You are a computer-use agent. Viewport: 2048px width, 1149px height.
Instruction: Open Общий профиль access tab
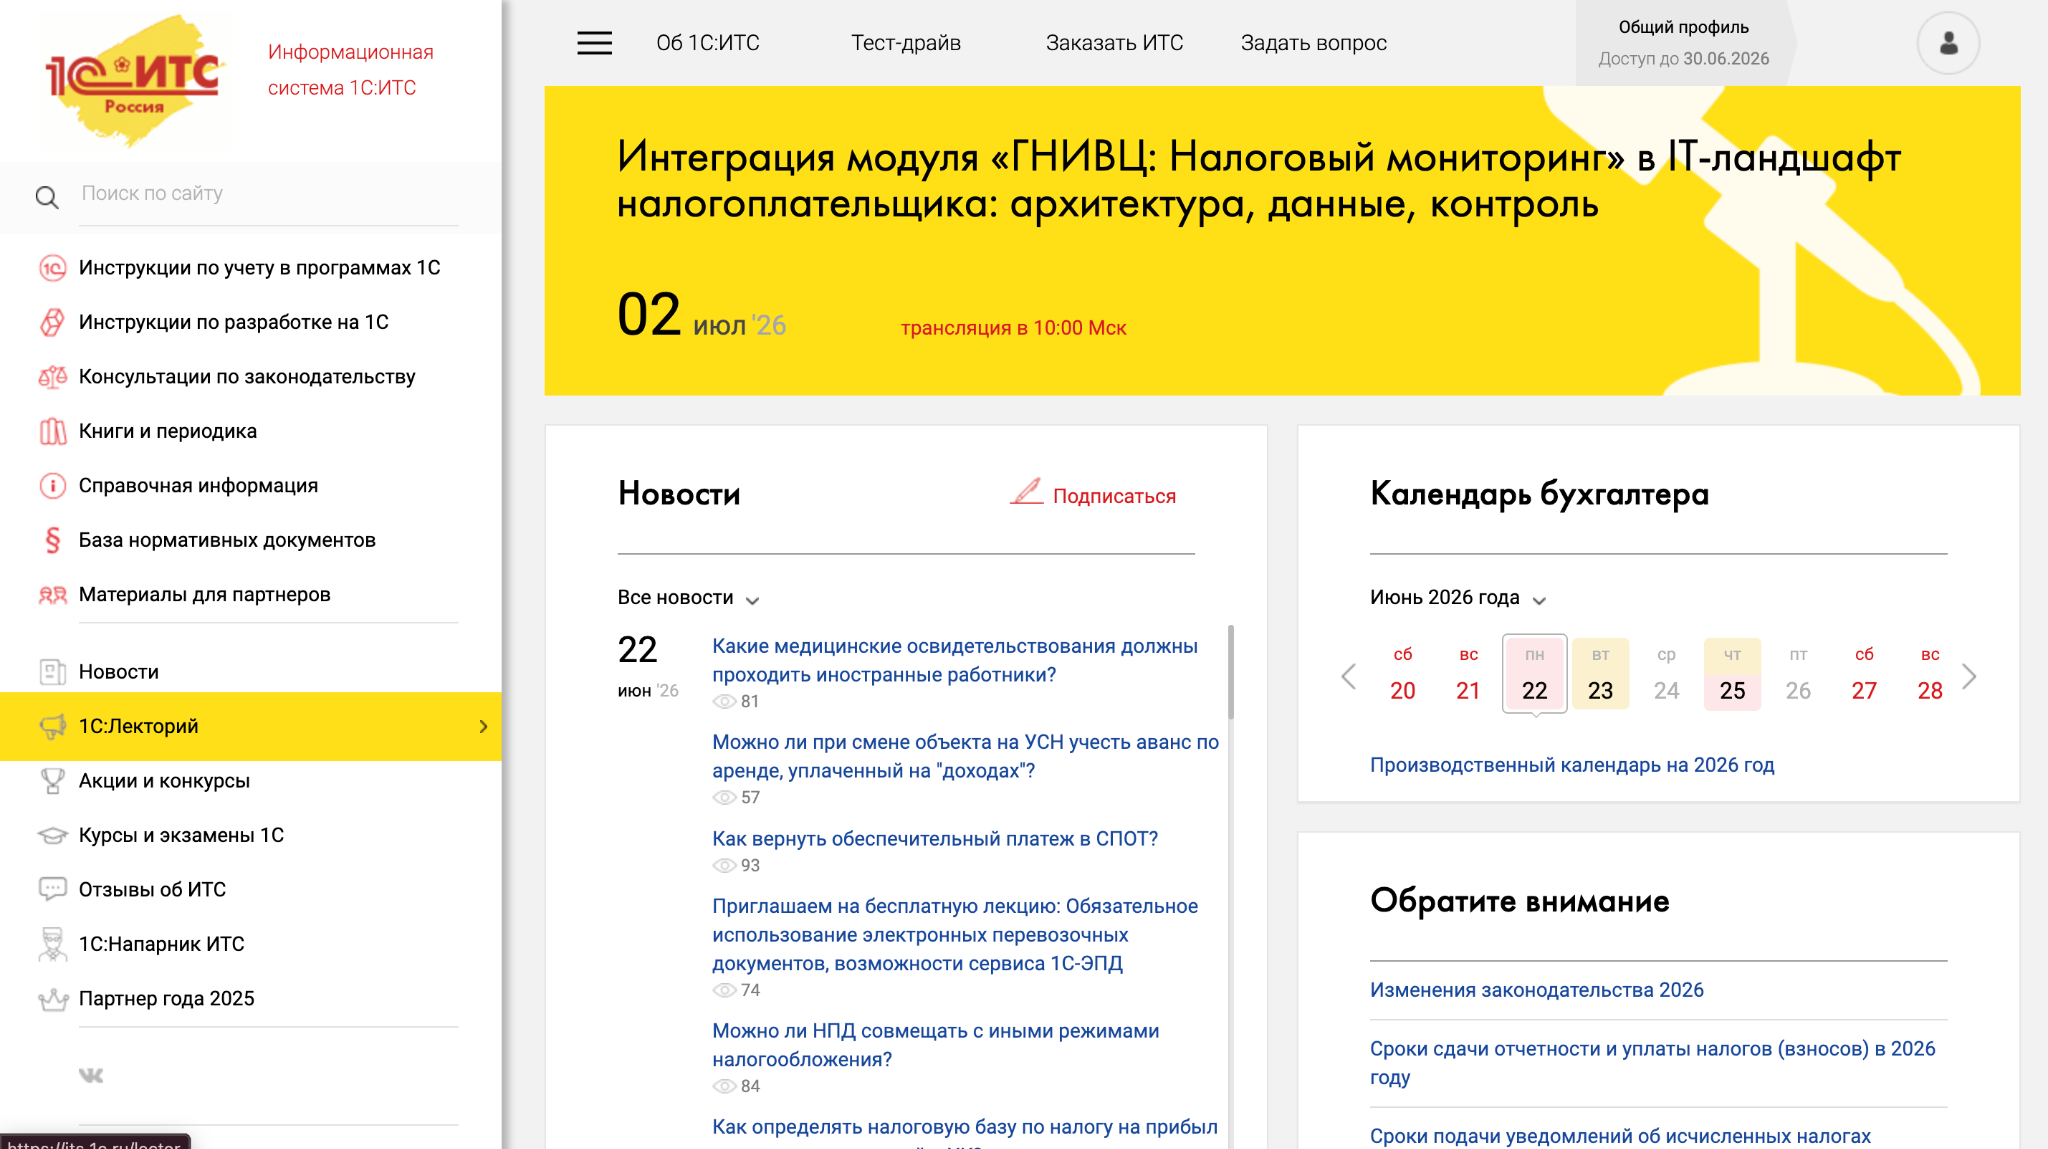(1684, 43)
